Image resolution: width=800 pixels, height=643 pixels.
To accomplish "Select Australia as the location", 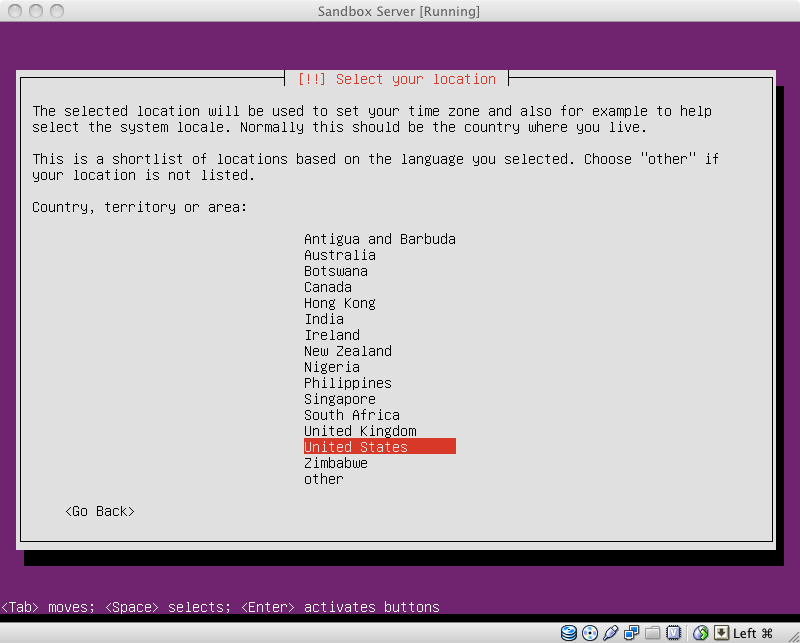I will (380, 255).
